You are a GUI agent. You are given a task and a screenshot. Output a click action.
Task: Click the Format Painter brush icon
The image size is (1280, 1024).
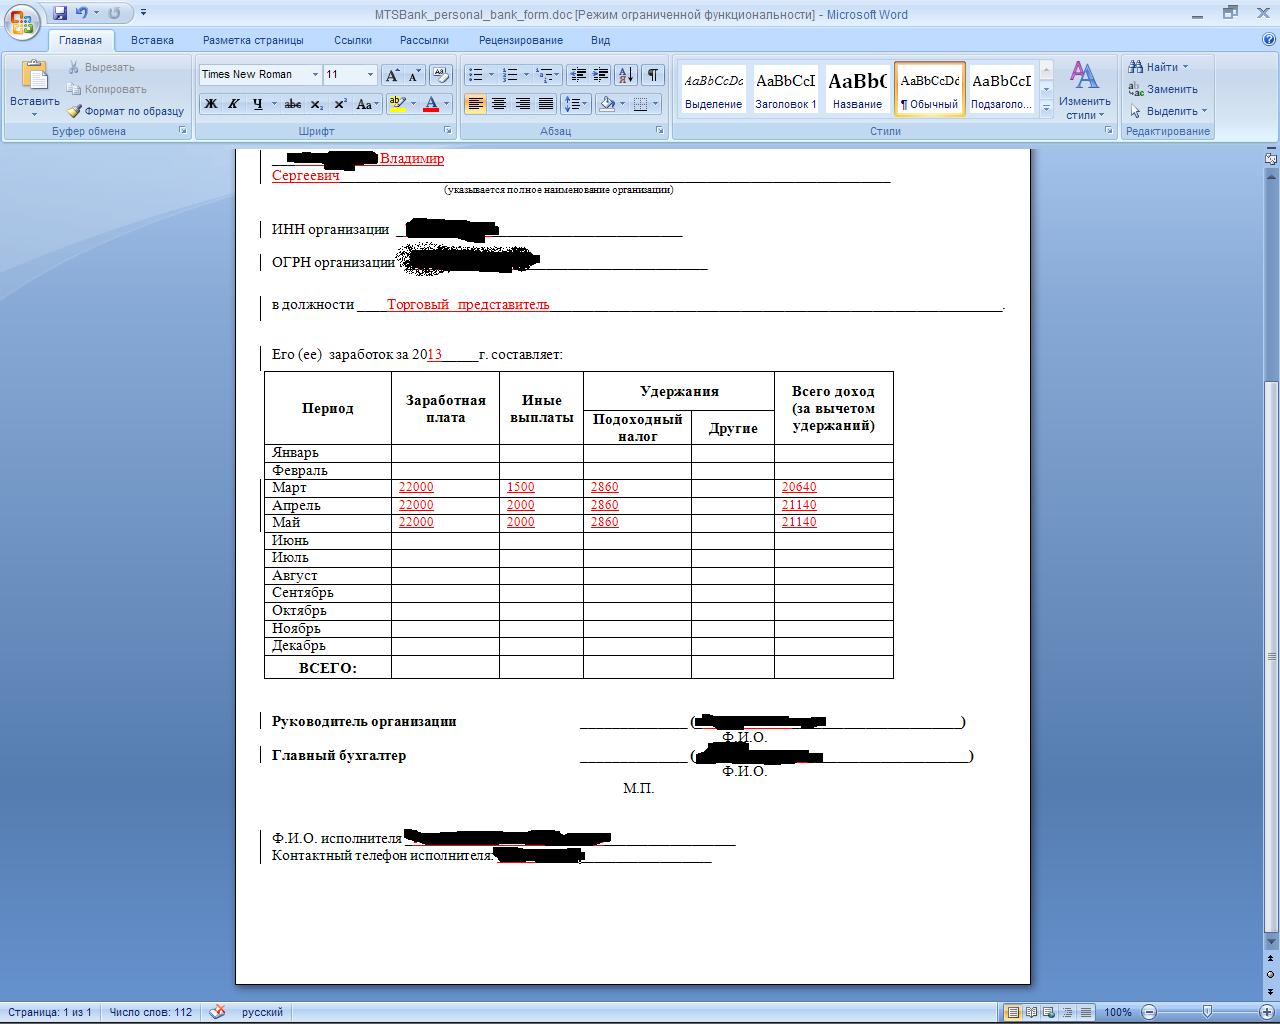[74, 111]
